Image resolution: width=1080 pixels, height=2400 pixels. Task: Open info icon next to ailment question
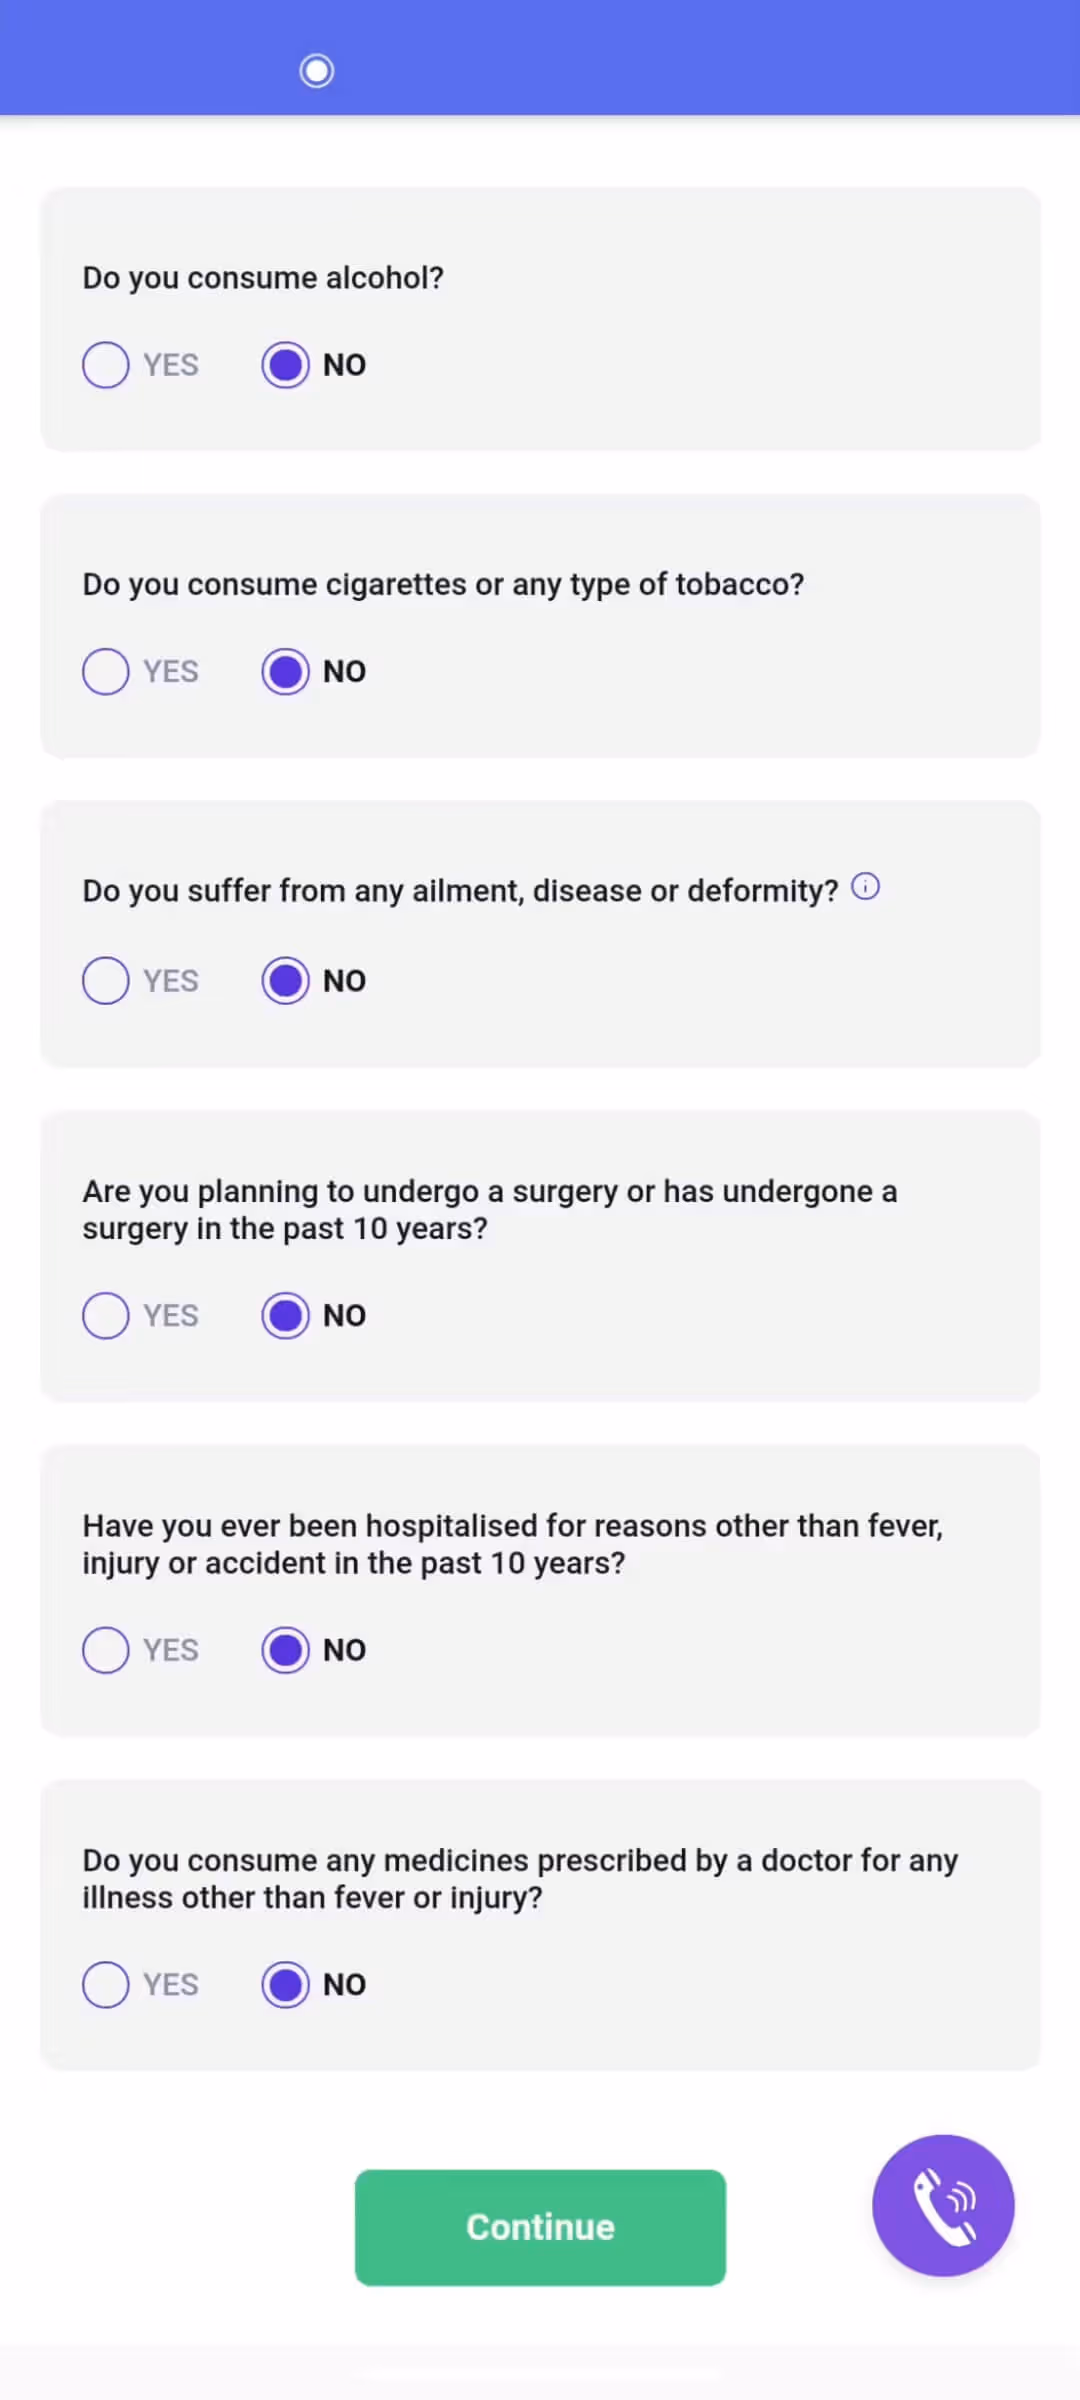[x=865, y=887]
